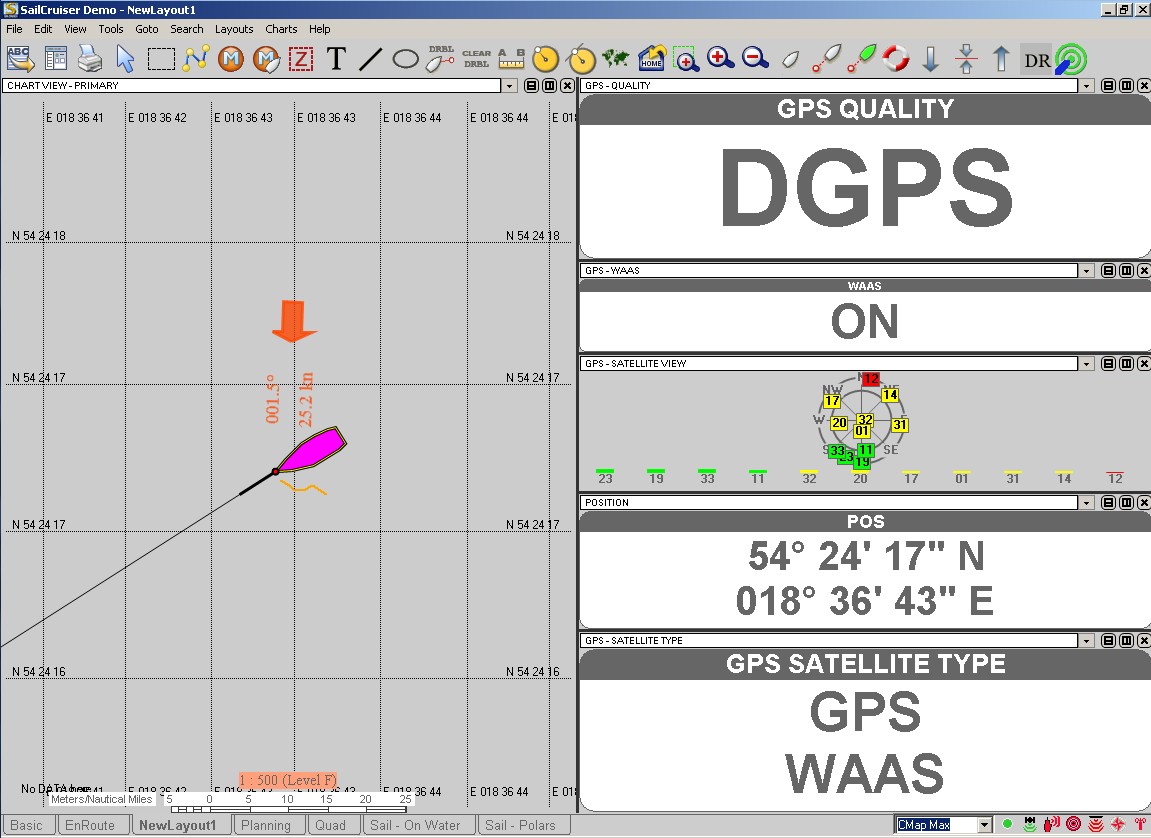Open the Layouts menu
The height and width of the screenshot is (838, 1151).
[234, 29]
